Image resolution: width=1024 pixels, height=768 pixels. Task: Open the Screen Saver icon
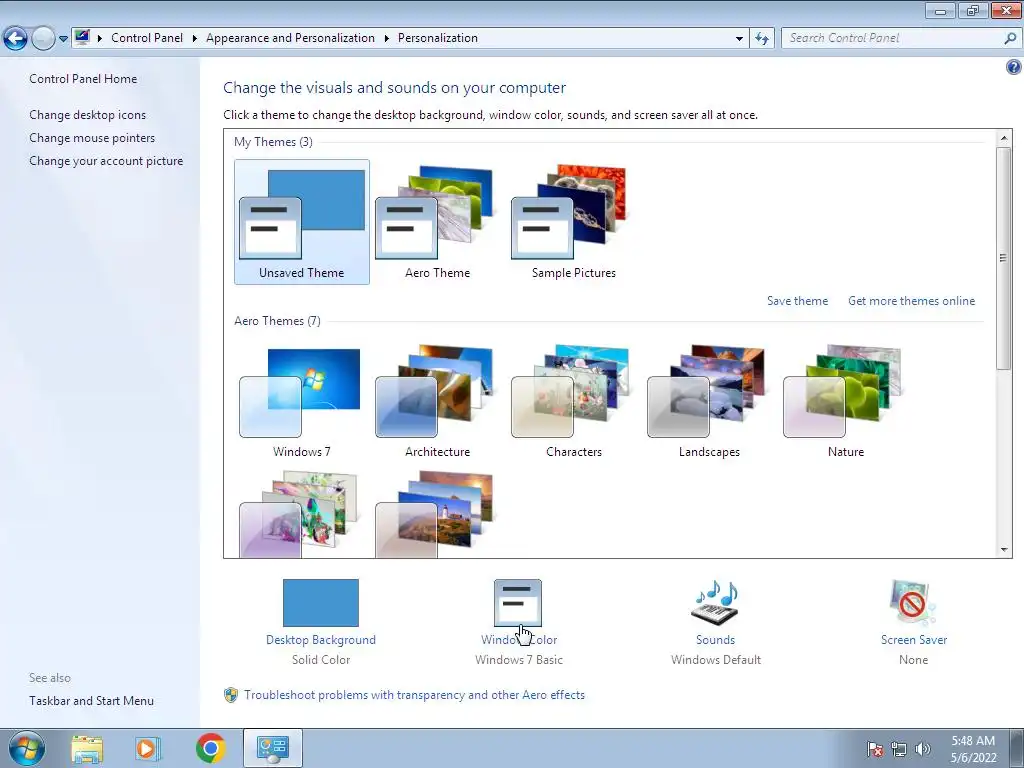(913, 602)
